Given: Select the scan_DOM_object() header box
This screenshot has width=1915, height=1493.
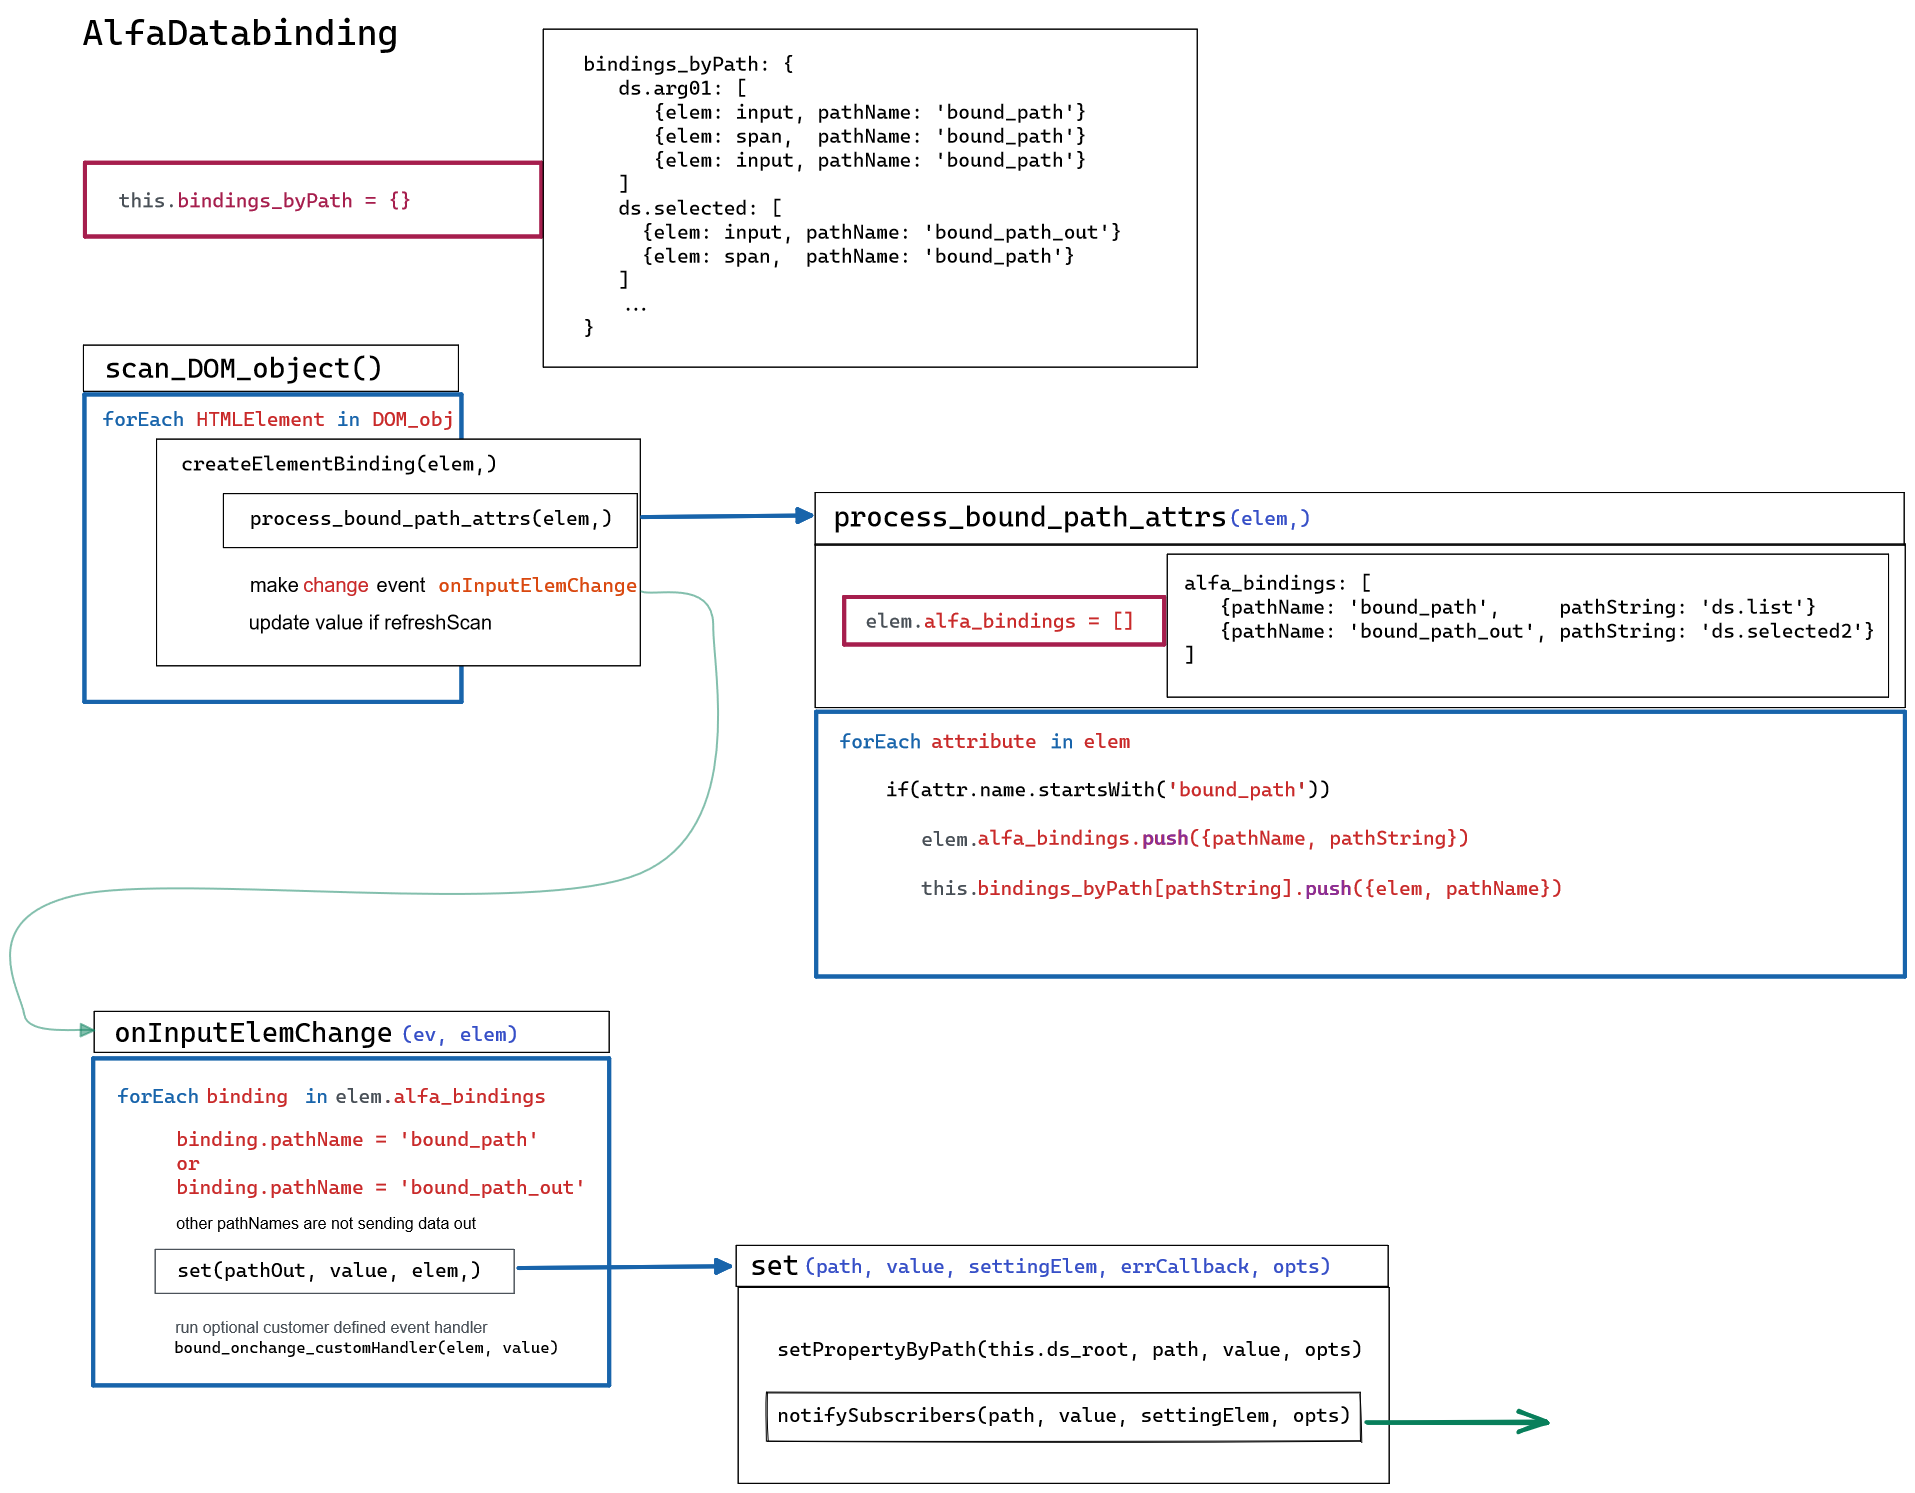Looking at the screenshot, I should (x=270, y=368).
